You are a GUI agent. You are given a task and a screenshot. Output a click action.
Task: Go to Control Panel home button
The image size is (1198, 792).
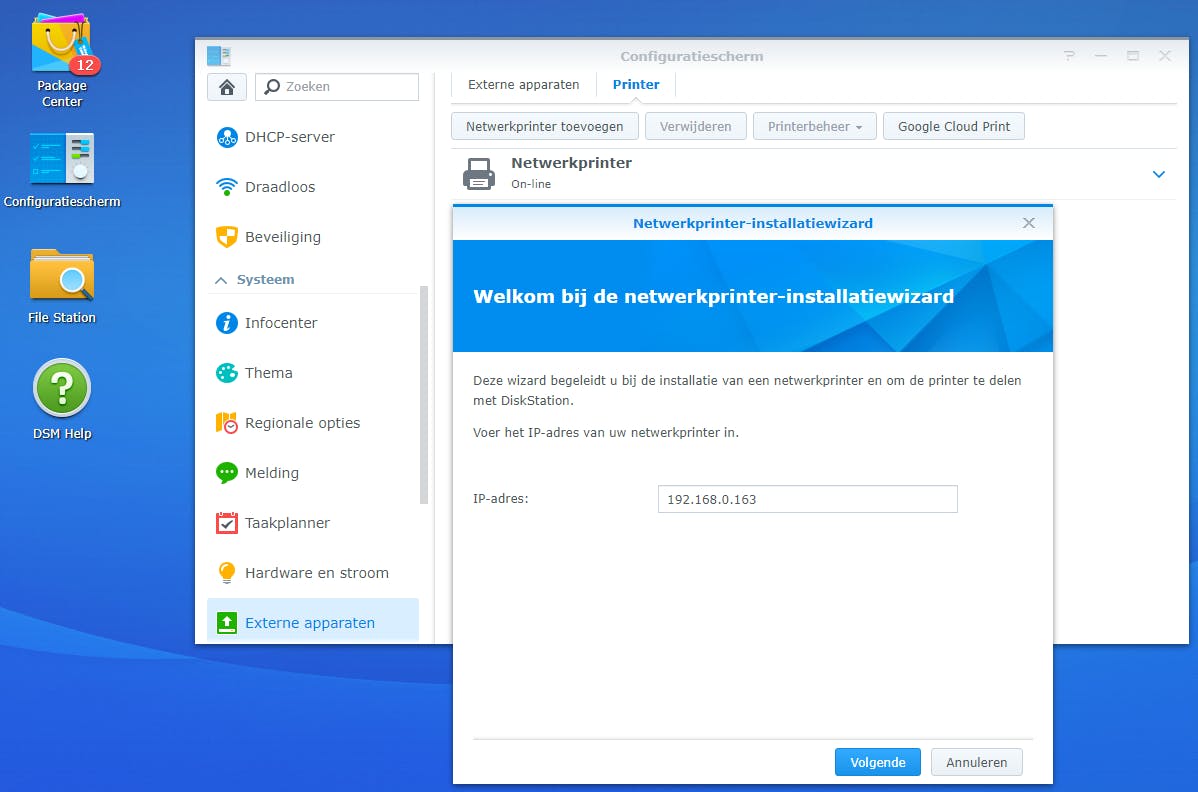pyautogui.click(x=227, y=87)
